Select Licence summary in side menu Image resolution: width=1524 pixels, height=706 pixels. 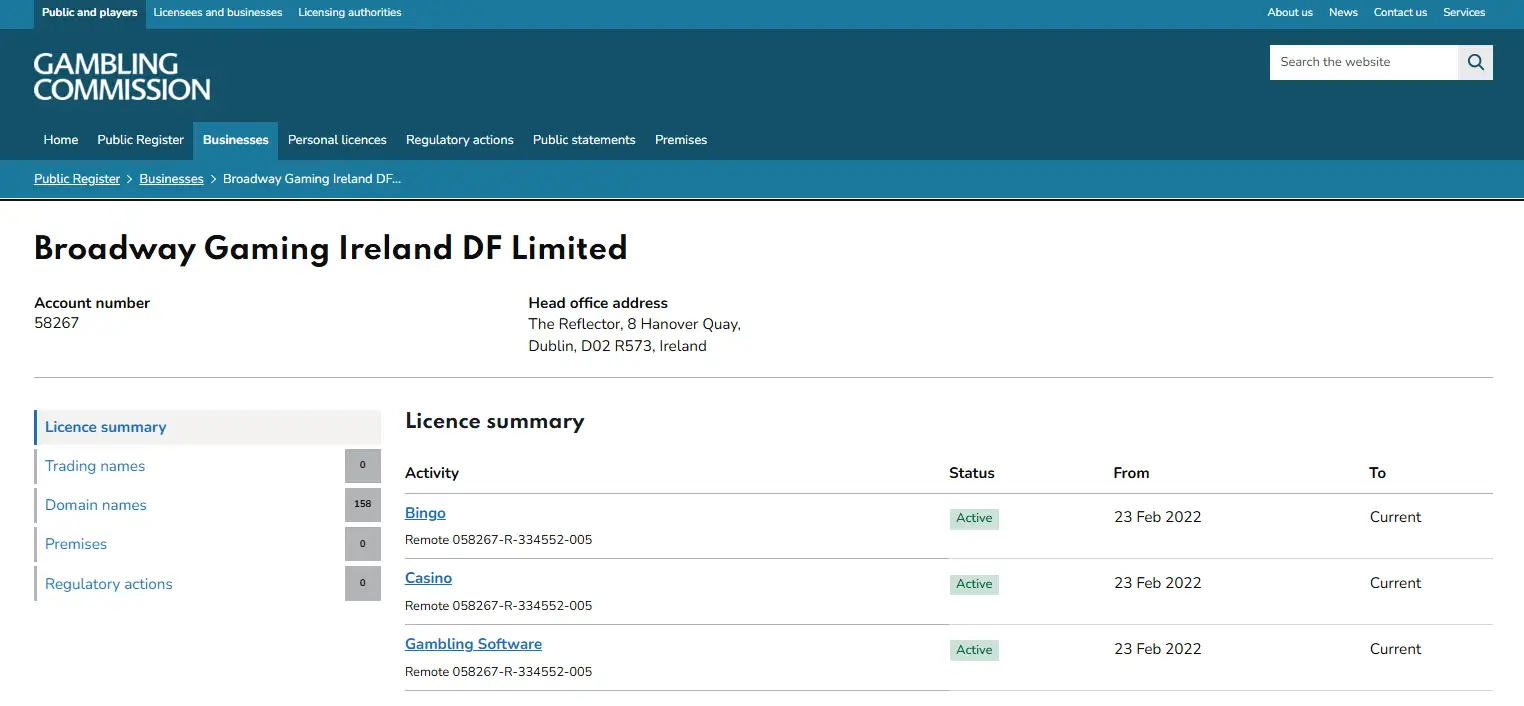point(208,427)
